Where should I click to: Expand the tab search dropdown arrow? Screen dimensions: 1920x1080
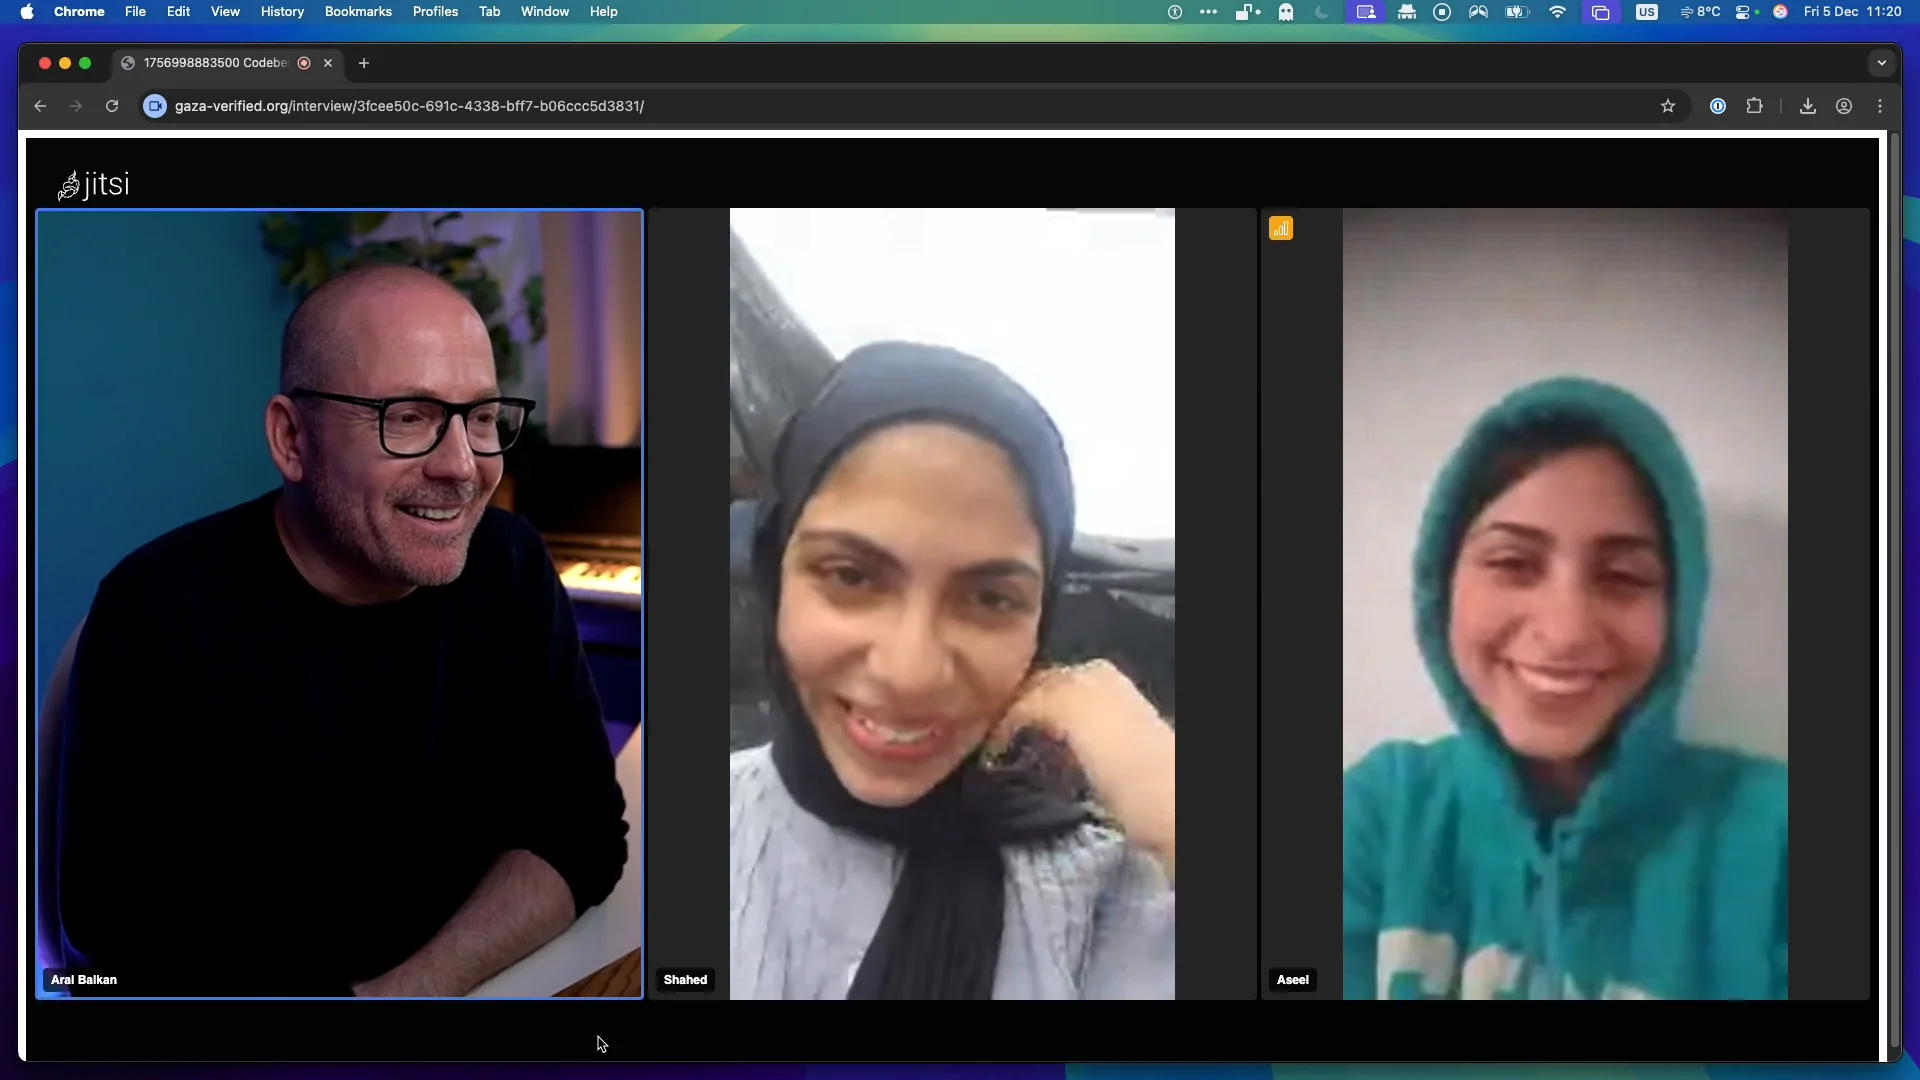[x=1882, y=63]
